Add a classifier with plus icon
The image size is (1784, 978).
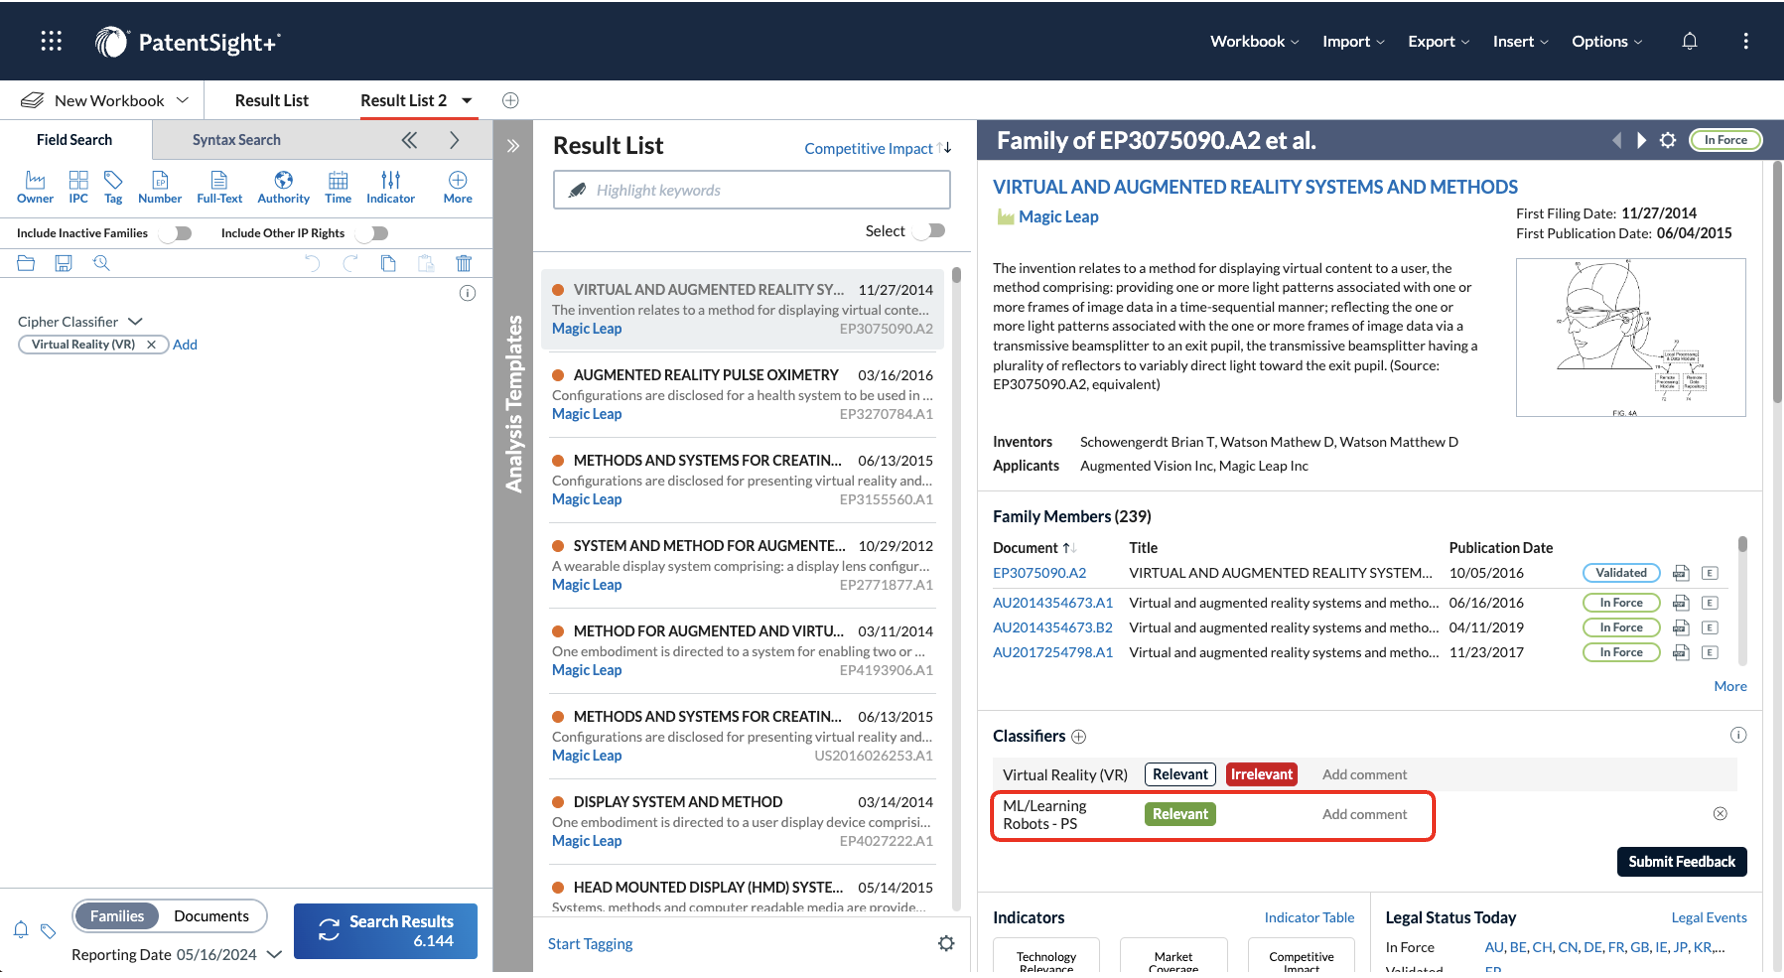coord(1079,737)
